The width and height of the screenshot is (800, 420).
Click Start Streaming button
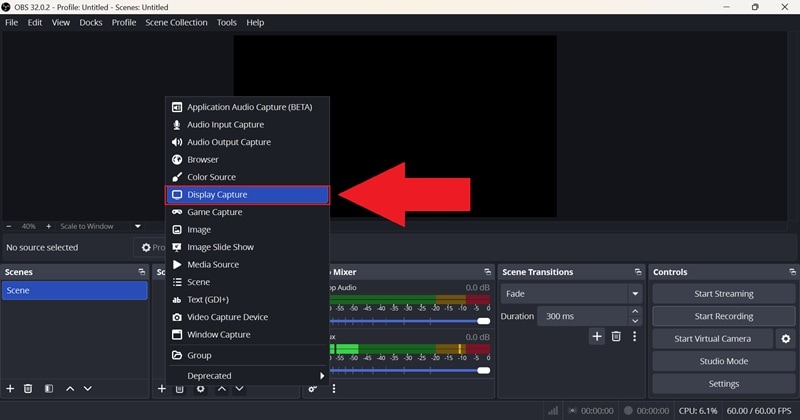pos(723,294)
